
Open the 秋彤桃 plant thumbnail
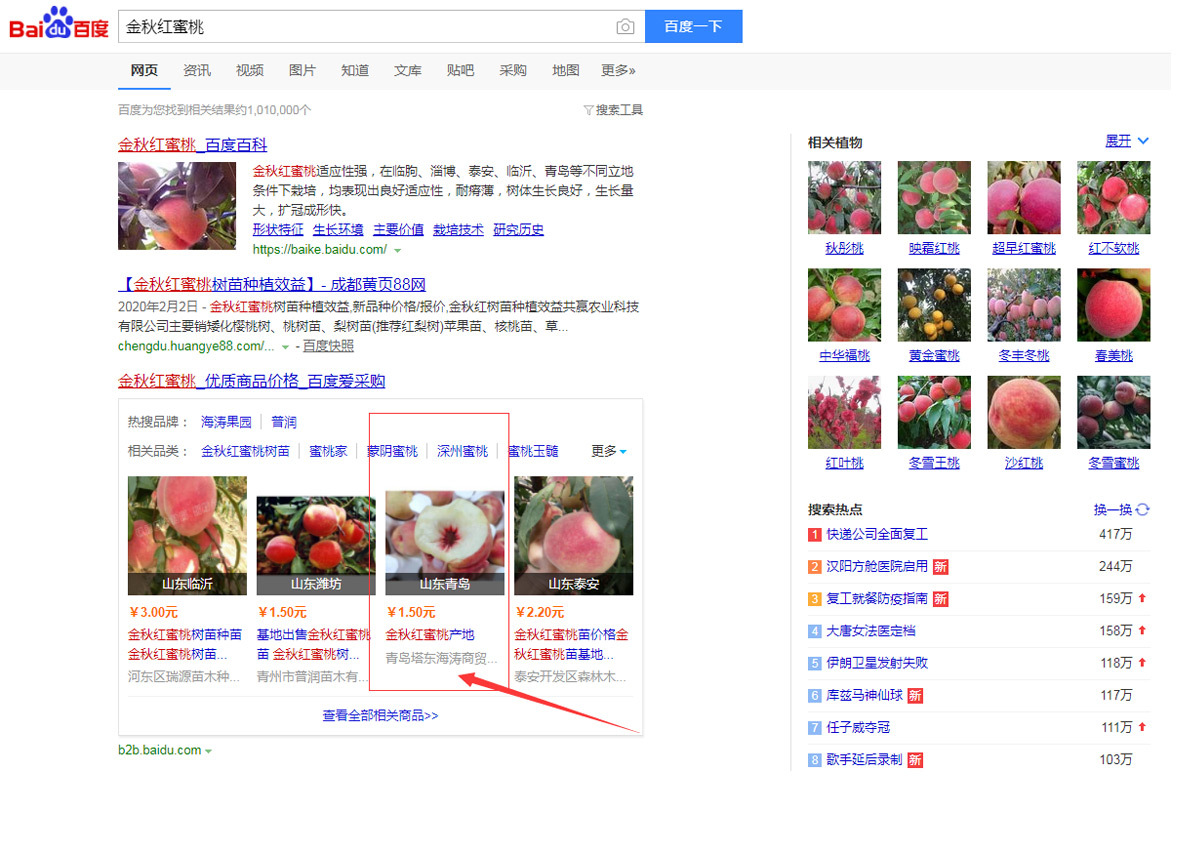844,198
